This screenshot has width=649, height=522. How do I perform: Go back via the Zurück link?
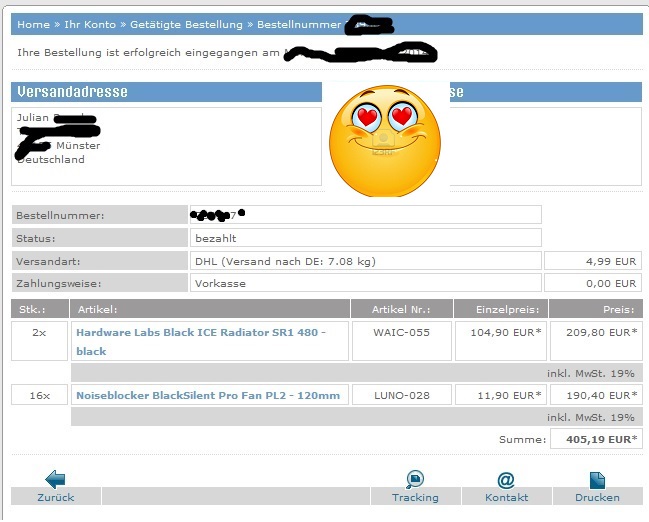[55, 497]
